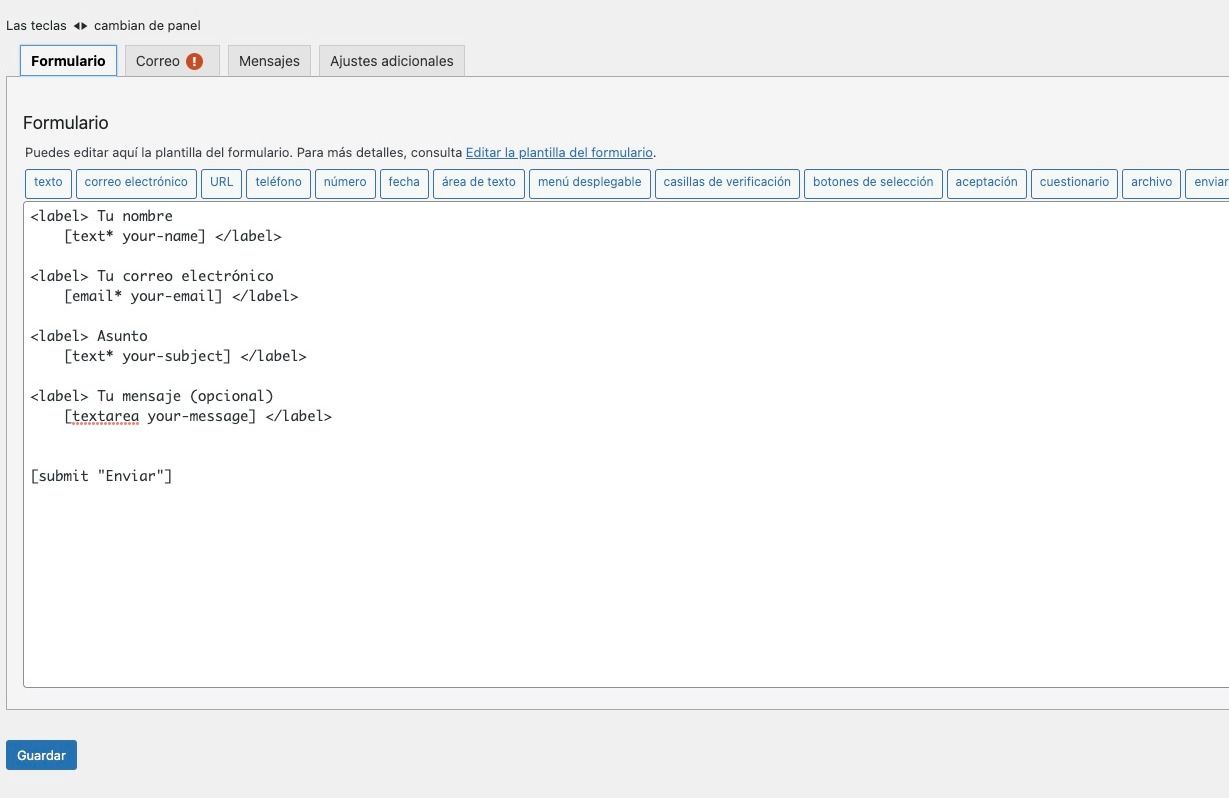The image size is (1229, 798).
Task: Insert a número field tag
Action: 345,183
